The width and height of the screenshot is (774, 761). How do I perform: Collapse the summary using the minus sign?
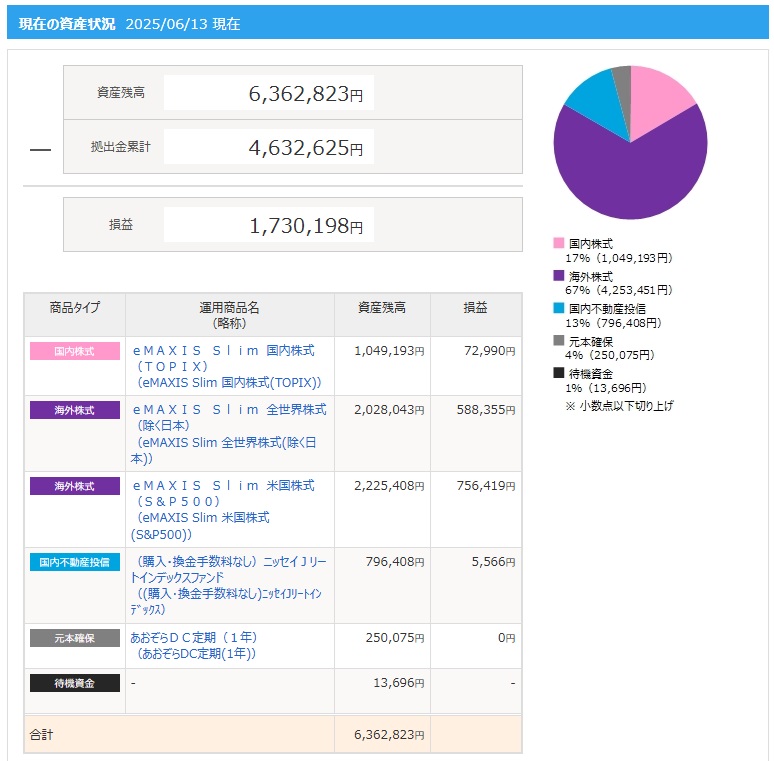tap(40, 149)
